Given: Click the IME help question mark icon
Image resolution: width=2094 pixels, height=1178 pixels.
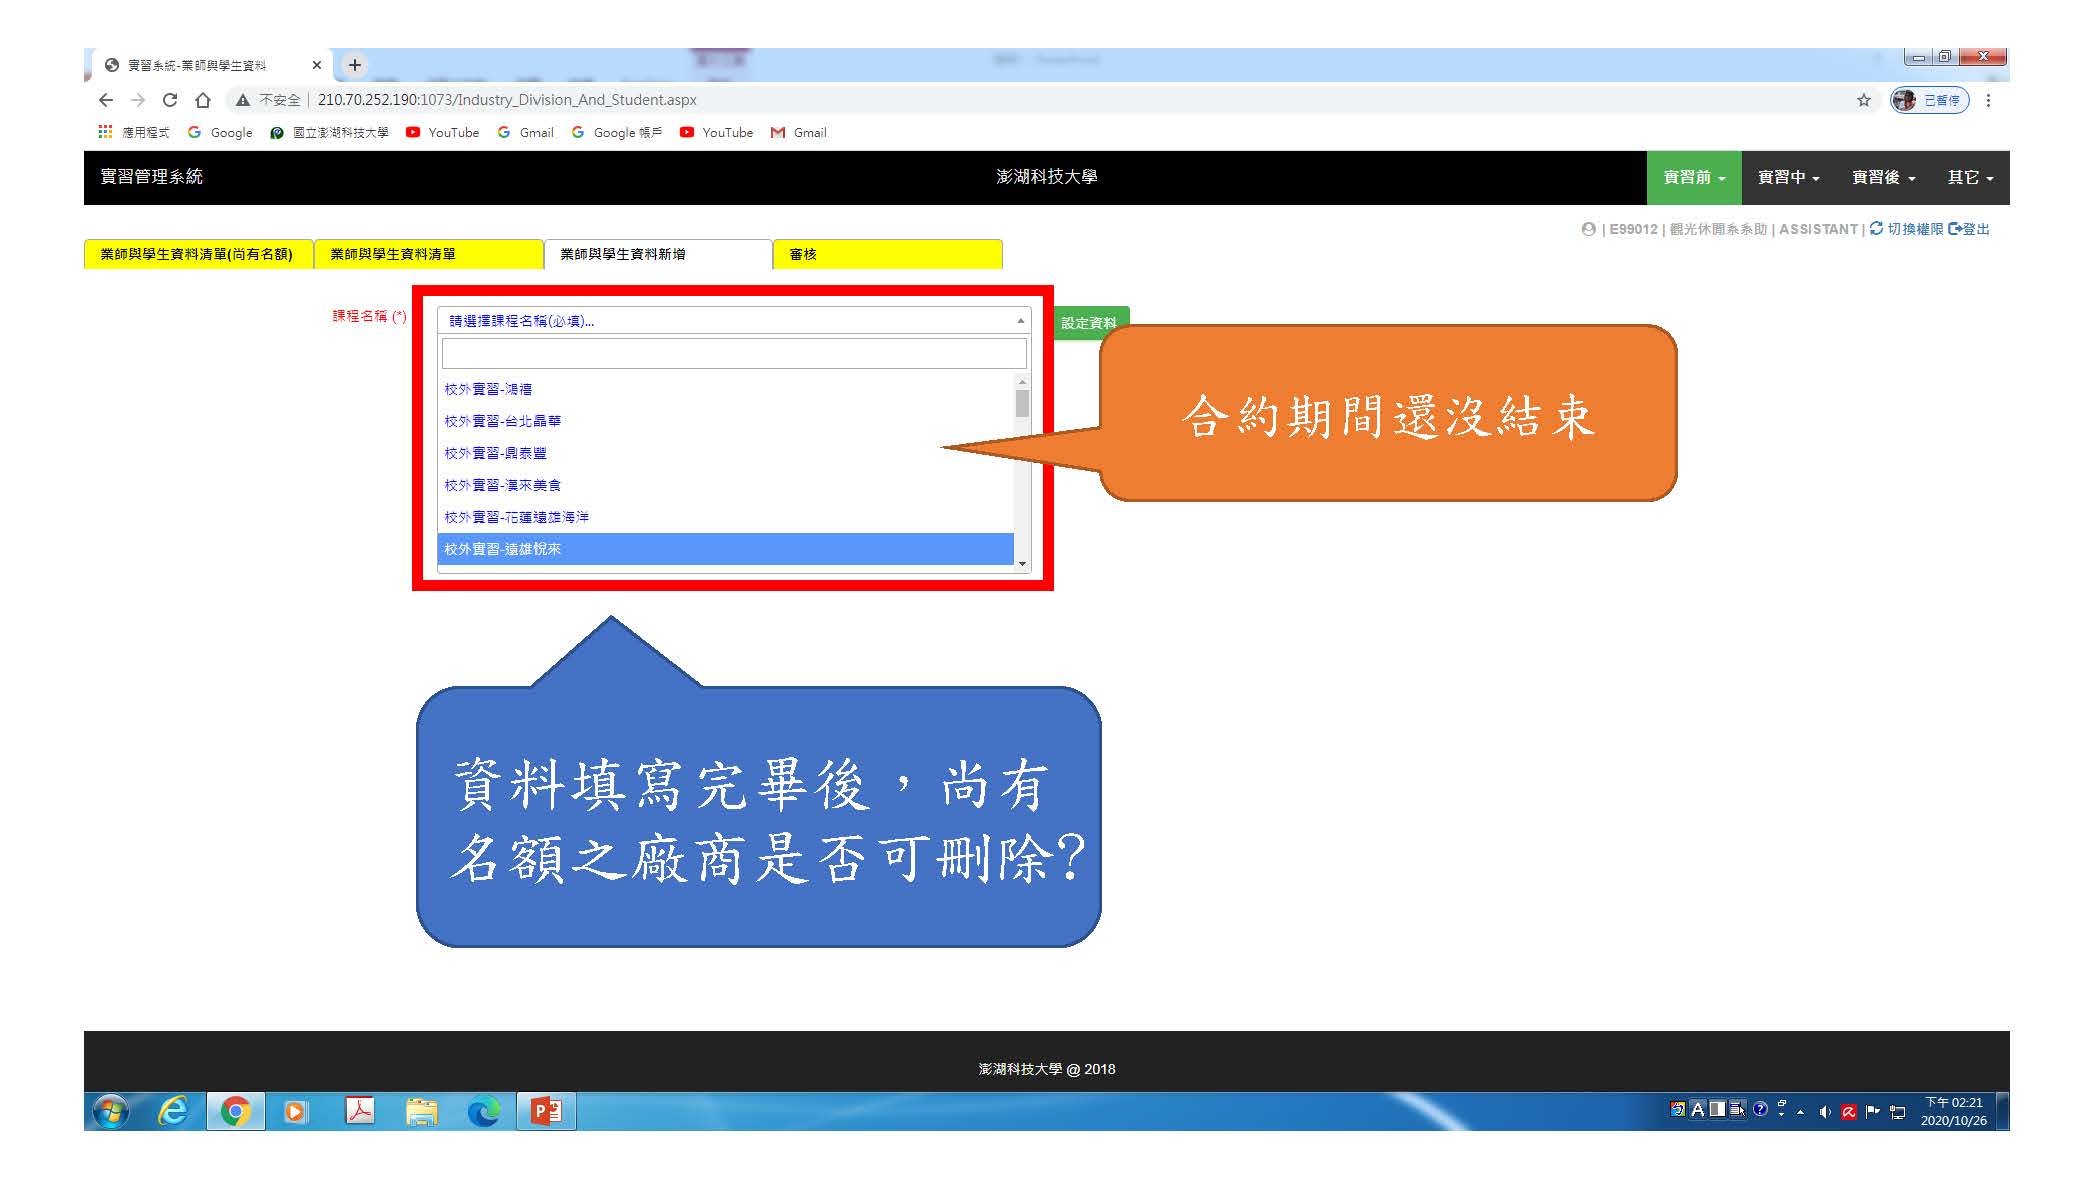Looking at the screenshot, I should click(x=1760, y=1109).
